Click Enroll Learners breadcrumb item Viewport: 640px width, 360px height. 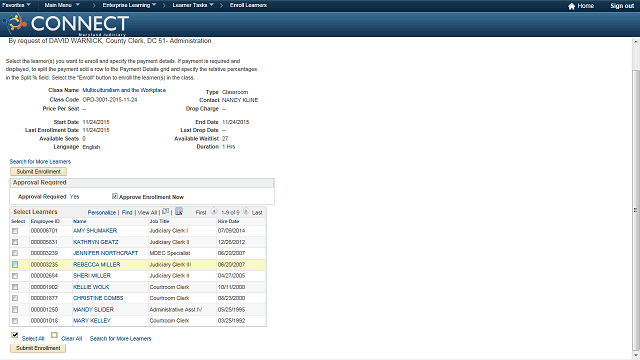tap(248, 5)
